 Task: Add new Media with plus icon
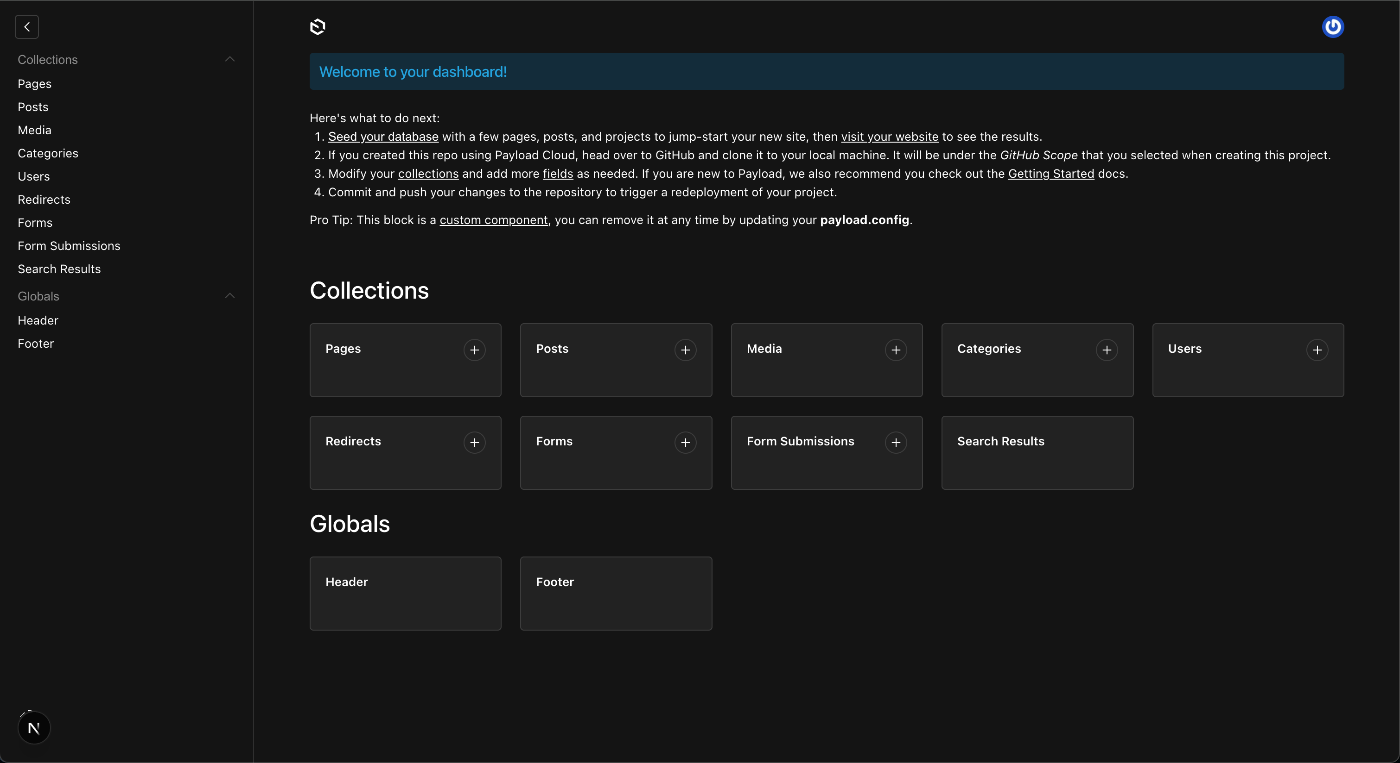pos(896,350)
